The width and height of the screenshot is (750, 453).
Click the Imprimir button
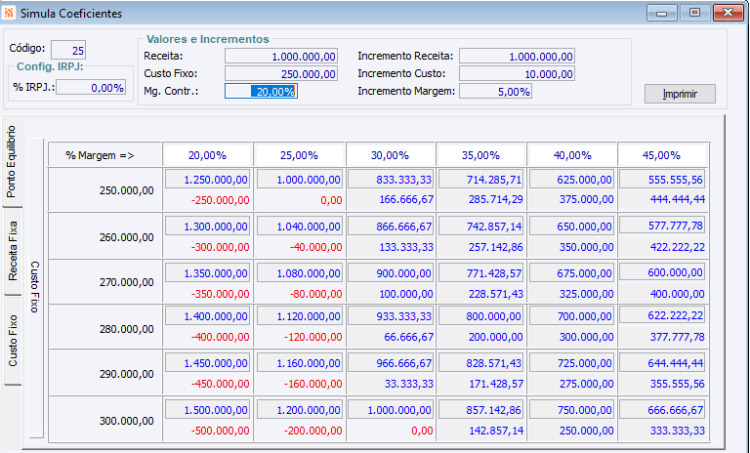coord(680,94)
